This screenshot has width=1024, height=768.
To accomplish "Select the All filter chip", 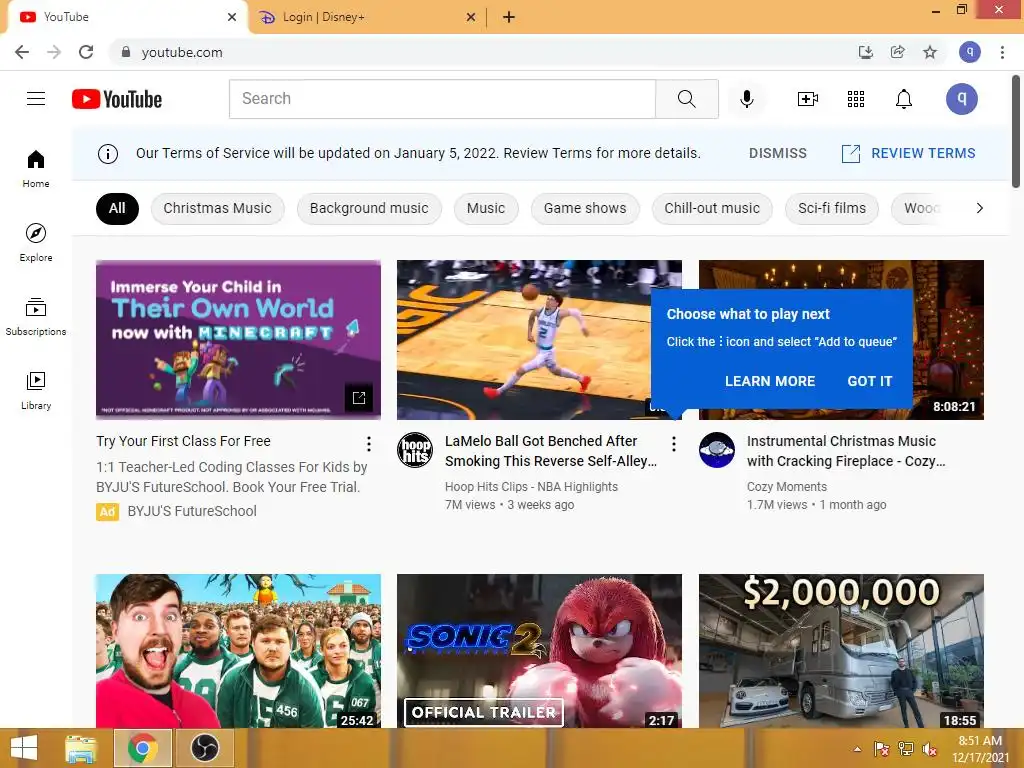I will (x=117, y=208).
